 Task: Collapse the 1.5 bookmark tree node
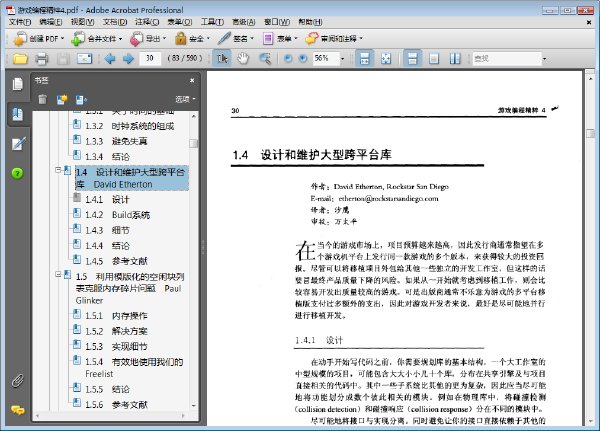point(58,274)
